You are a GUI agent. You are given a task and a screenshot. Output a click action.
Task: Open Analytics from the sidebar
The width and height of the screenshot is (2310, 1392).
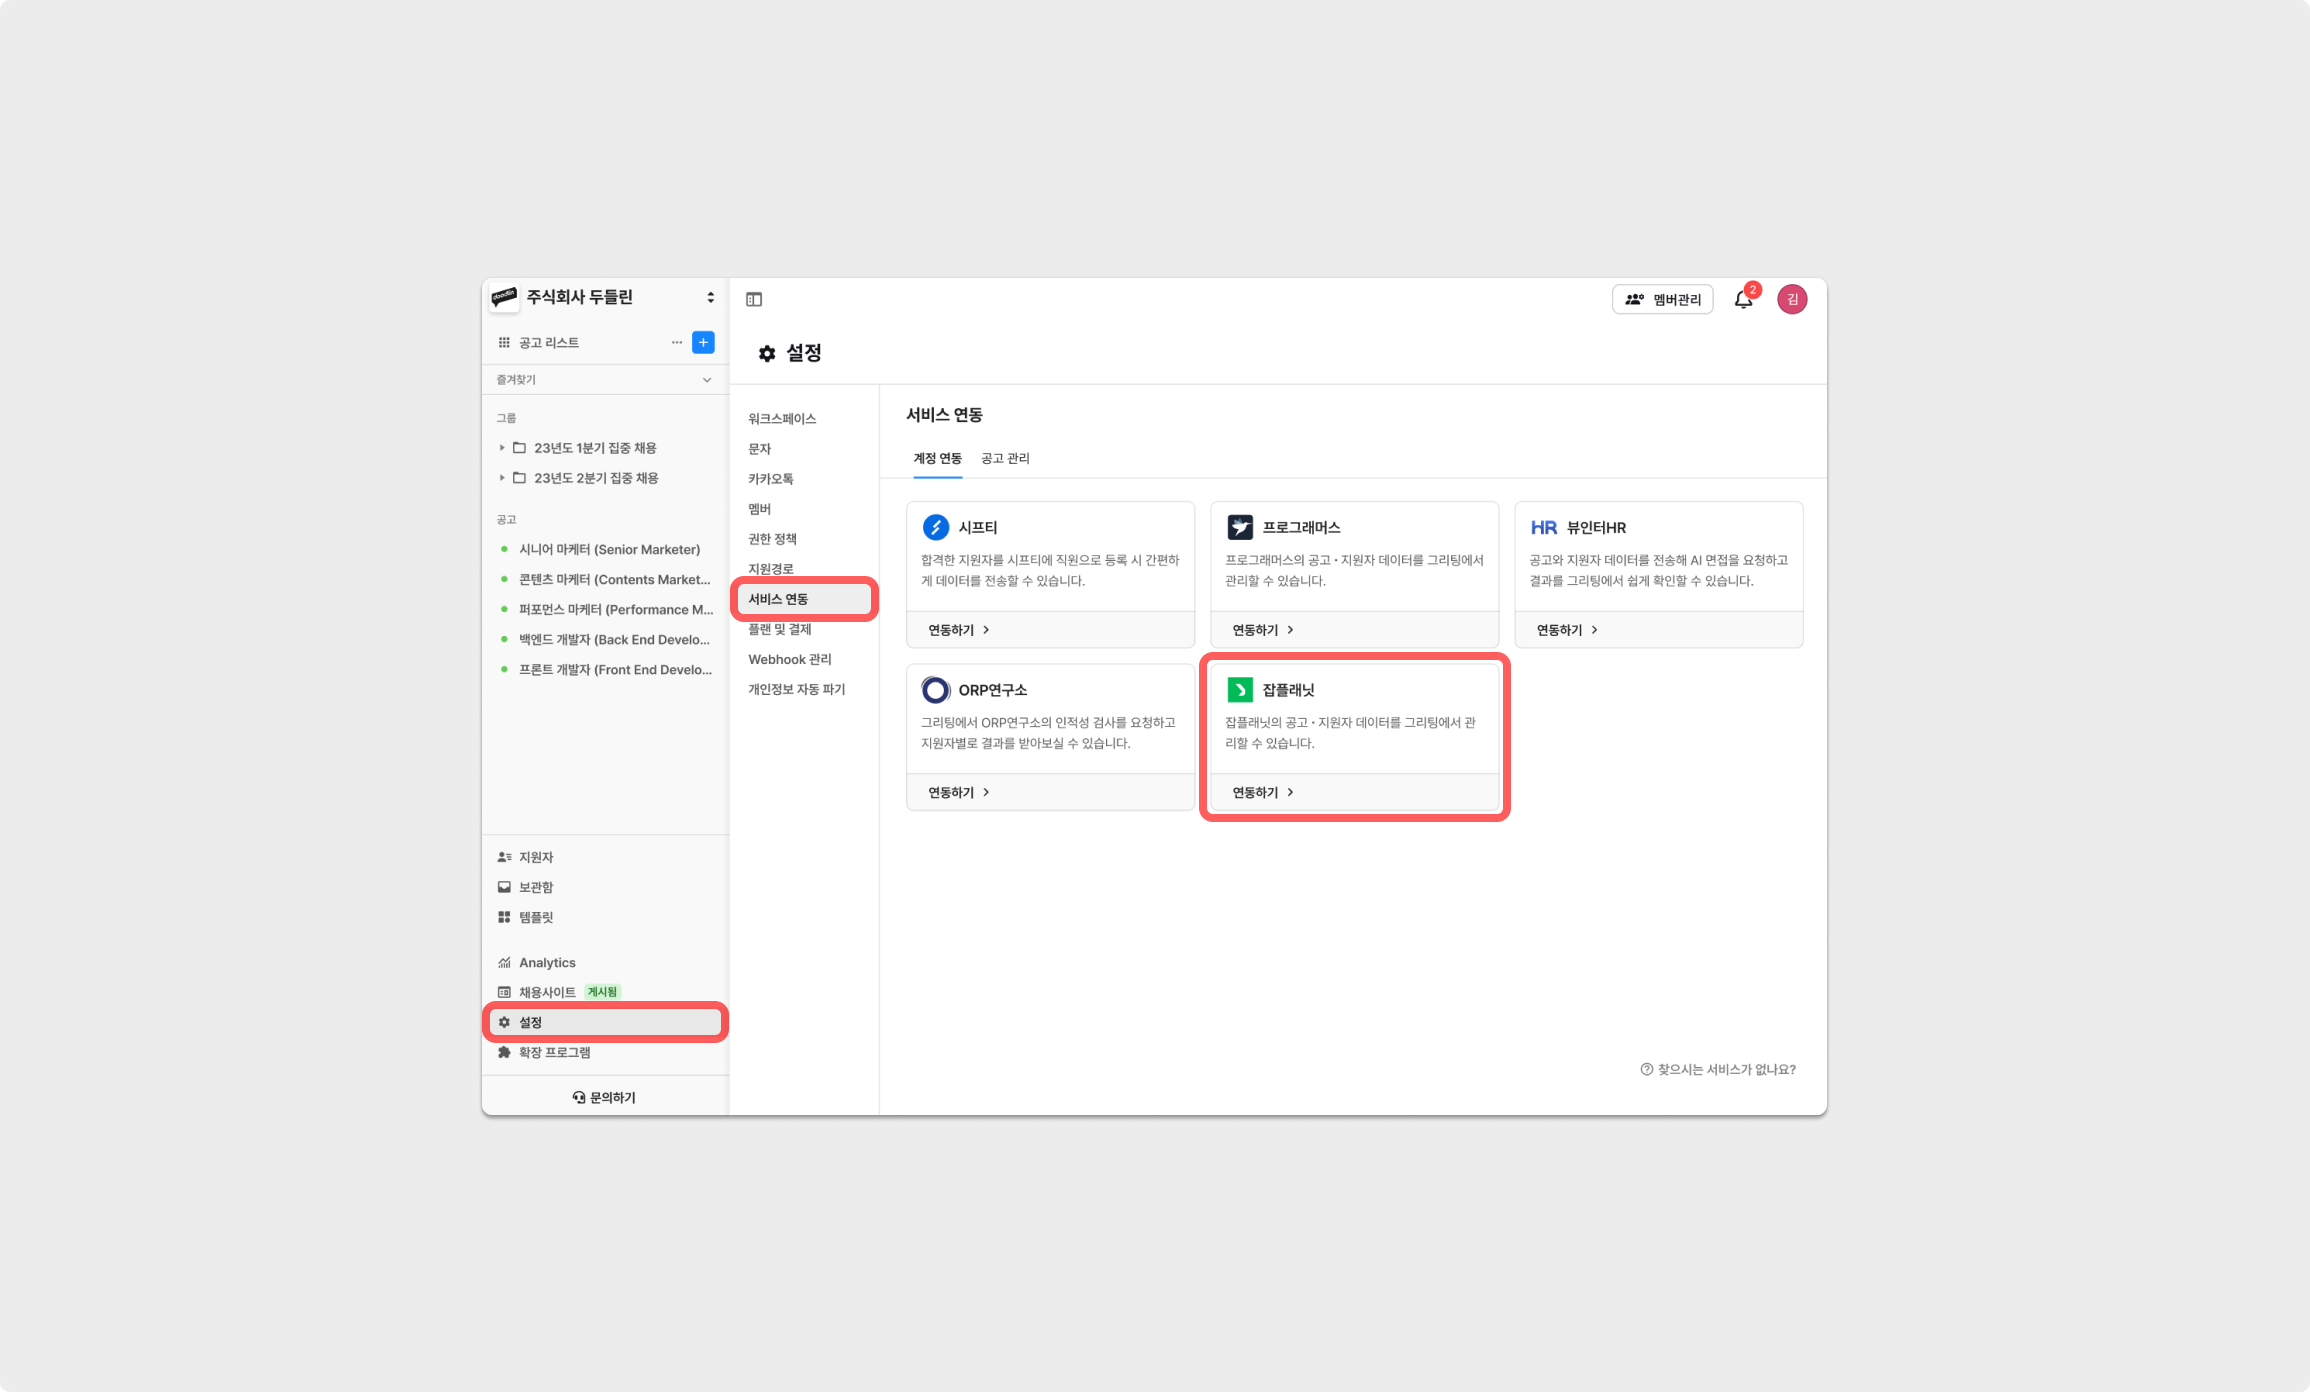(x=546, y=962)
